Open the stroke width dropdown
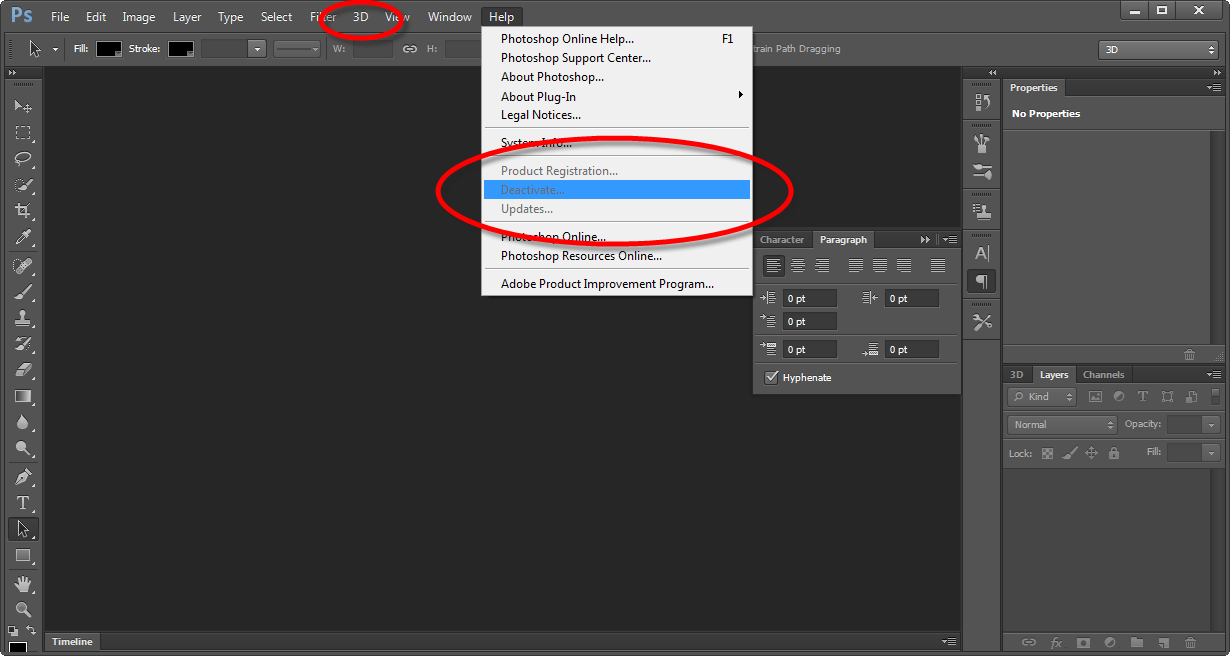The width and height of the screenshot is (1230, 656). point(257,48)
